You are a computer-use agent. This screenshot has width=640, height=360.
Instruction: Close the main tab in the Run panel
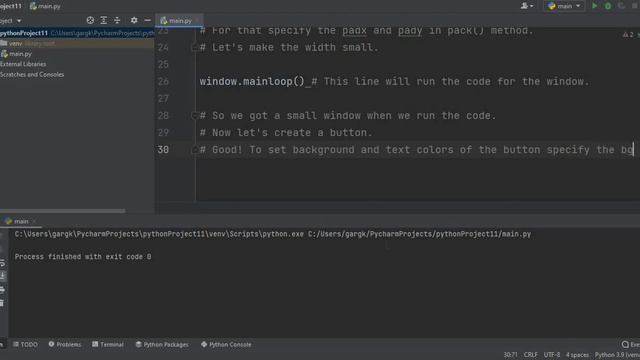point(34,221)
